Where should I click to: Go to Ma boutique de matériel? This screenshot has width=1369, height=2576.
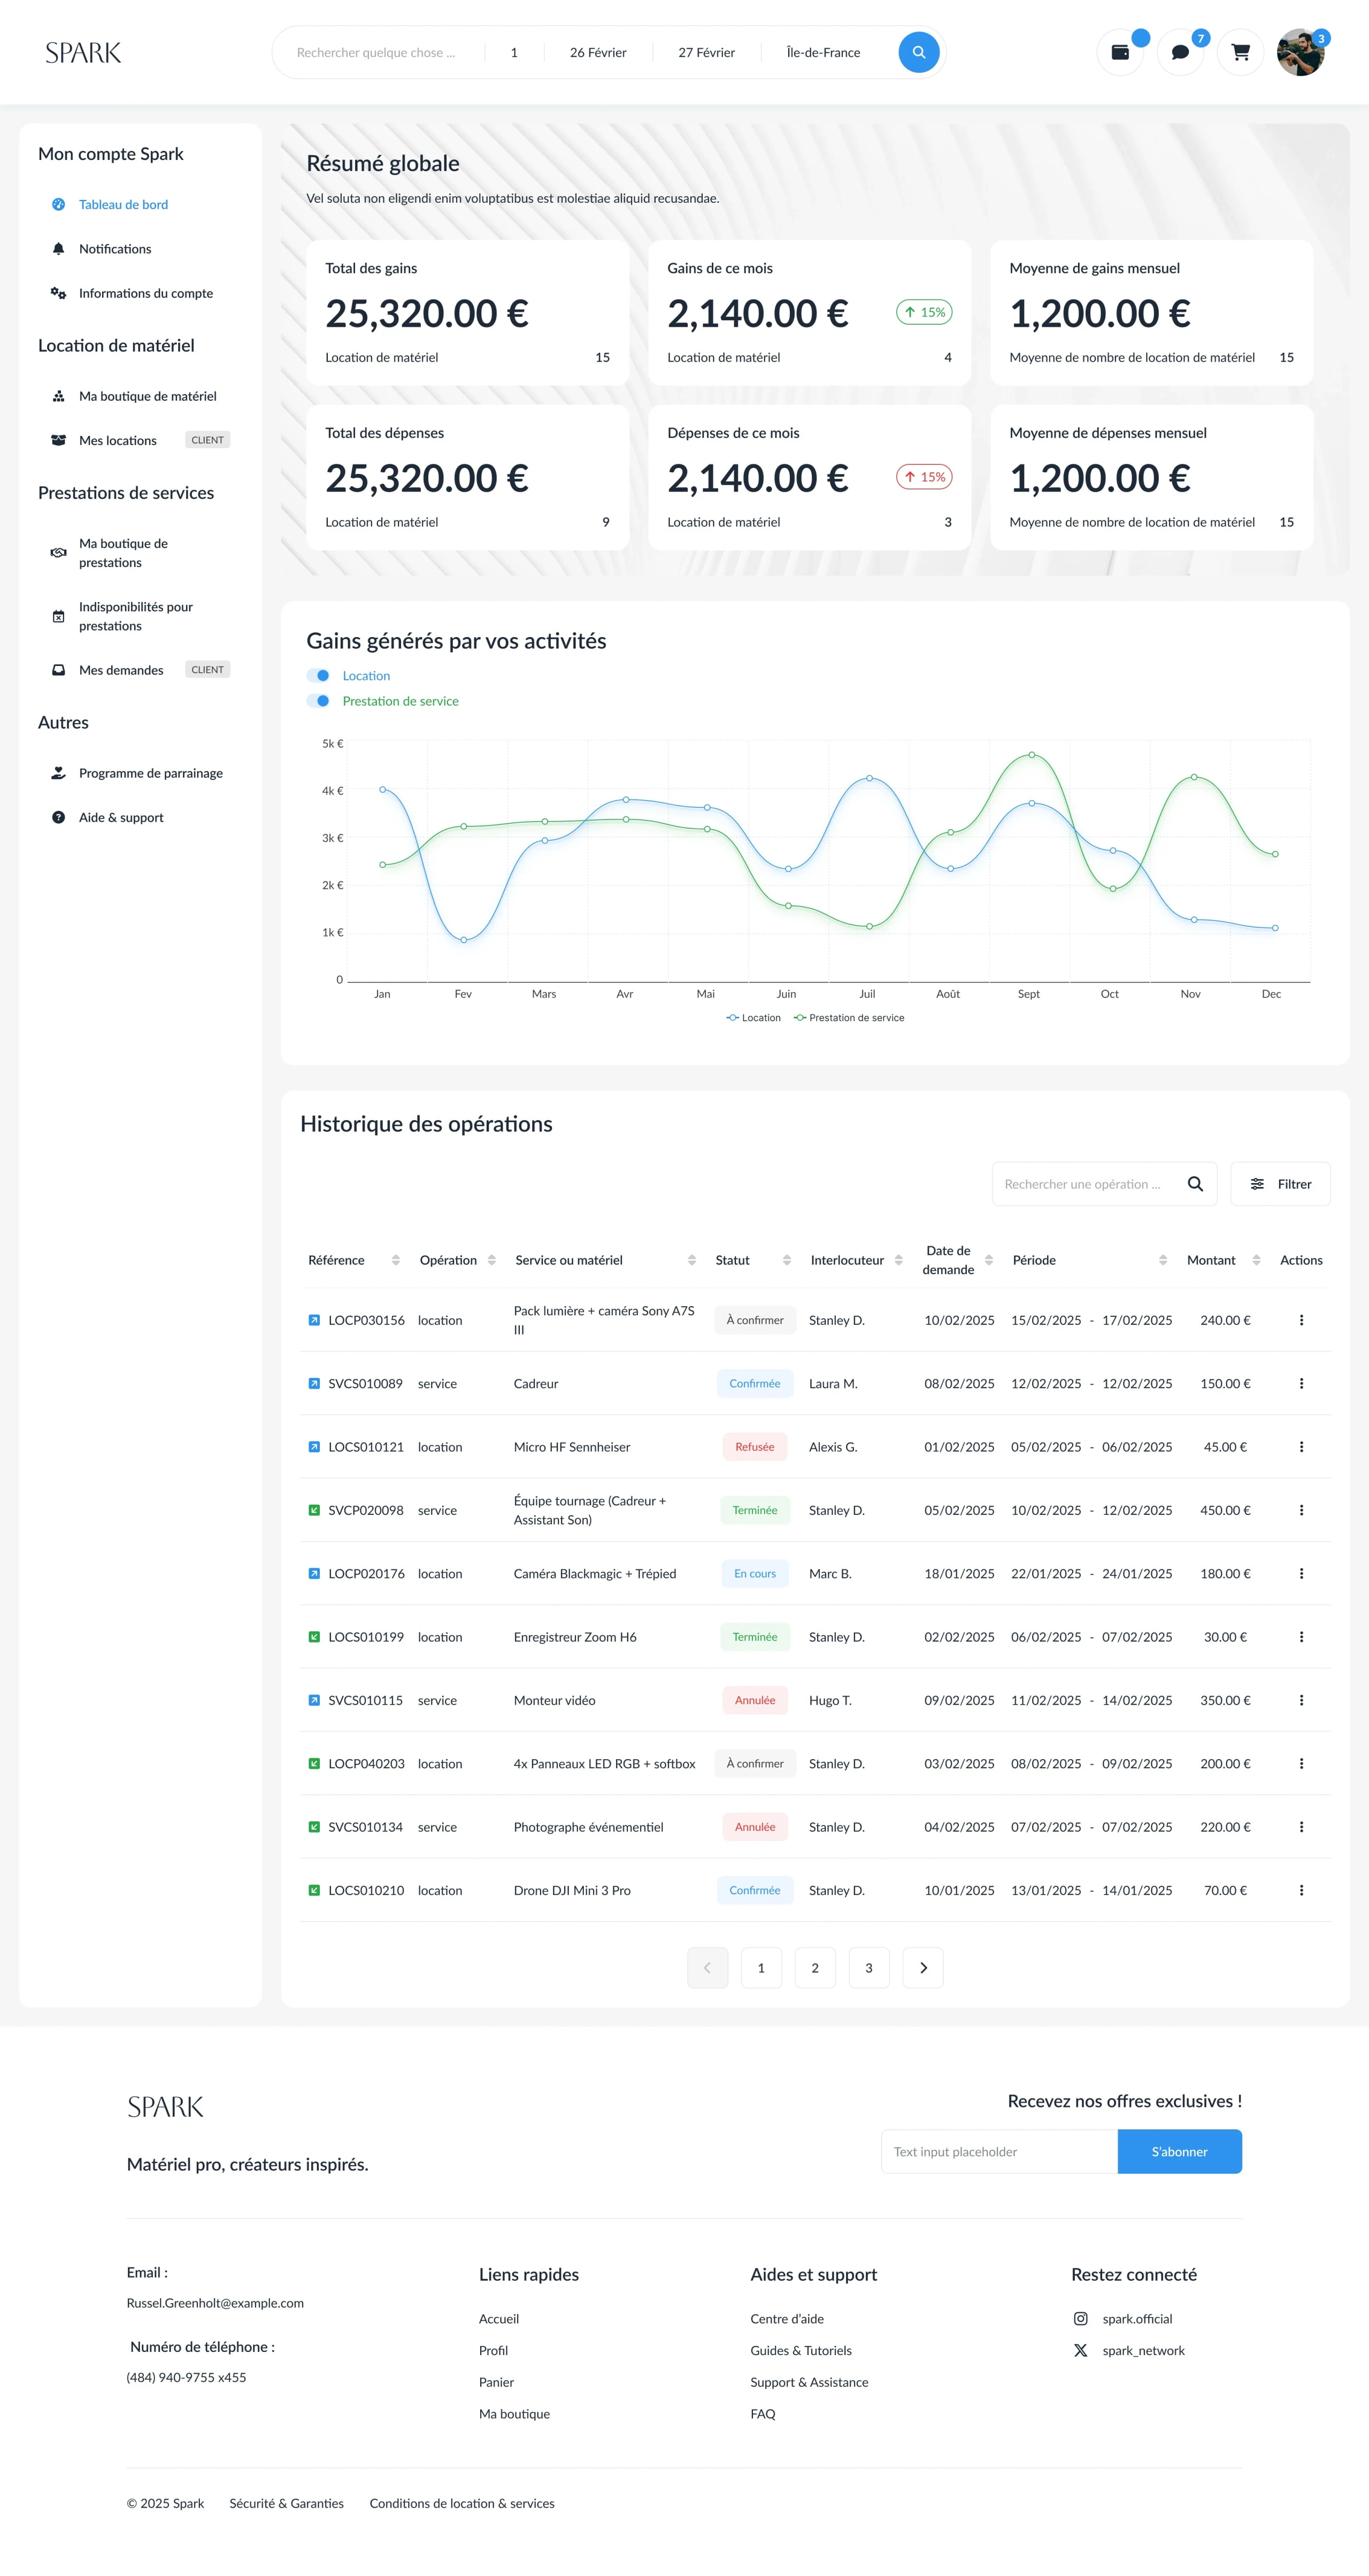click(148, 396)
